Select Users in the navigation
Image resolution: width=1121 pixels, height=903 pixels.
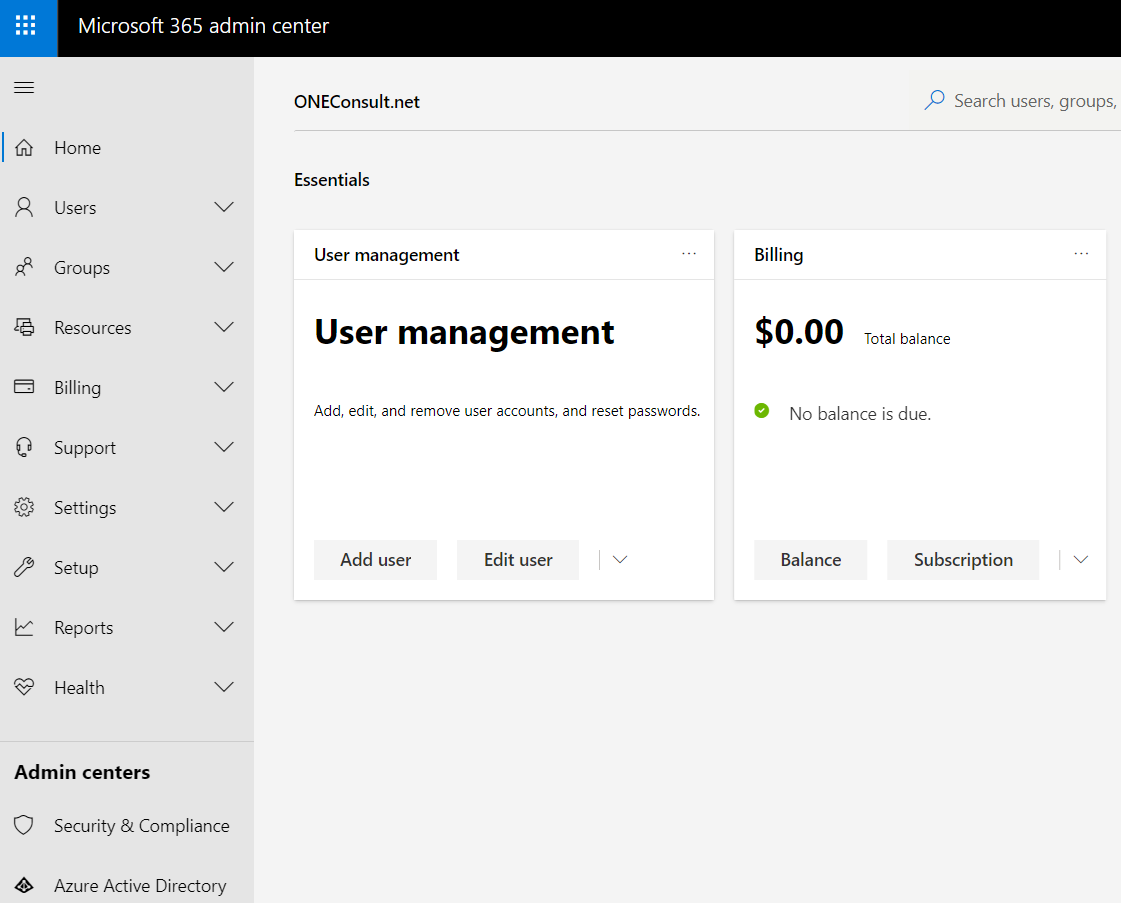click(x=127, y=207)
